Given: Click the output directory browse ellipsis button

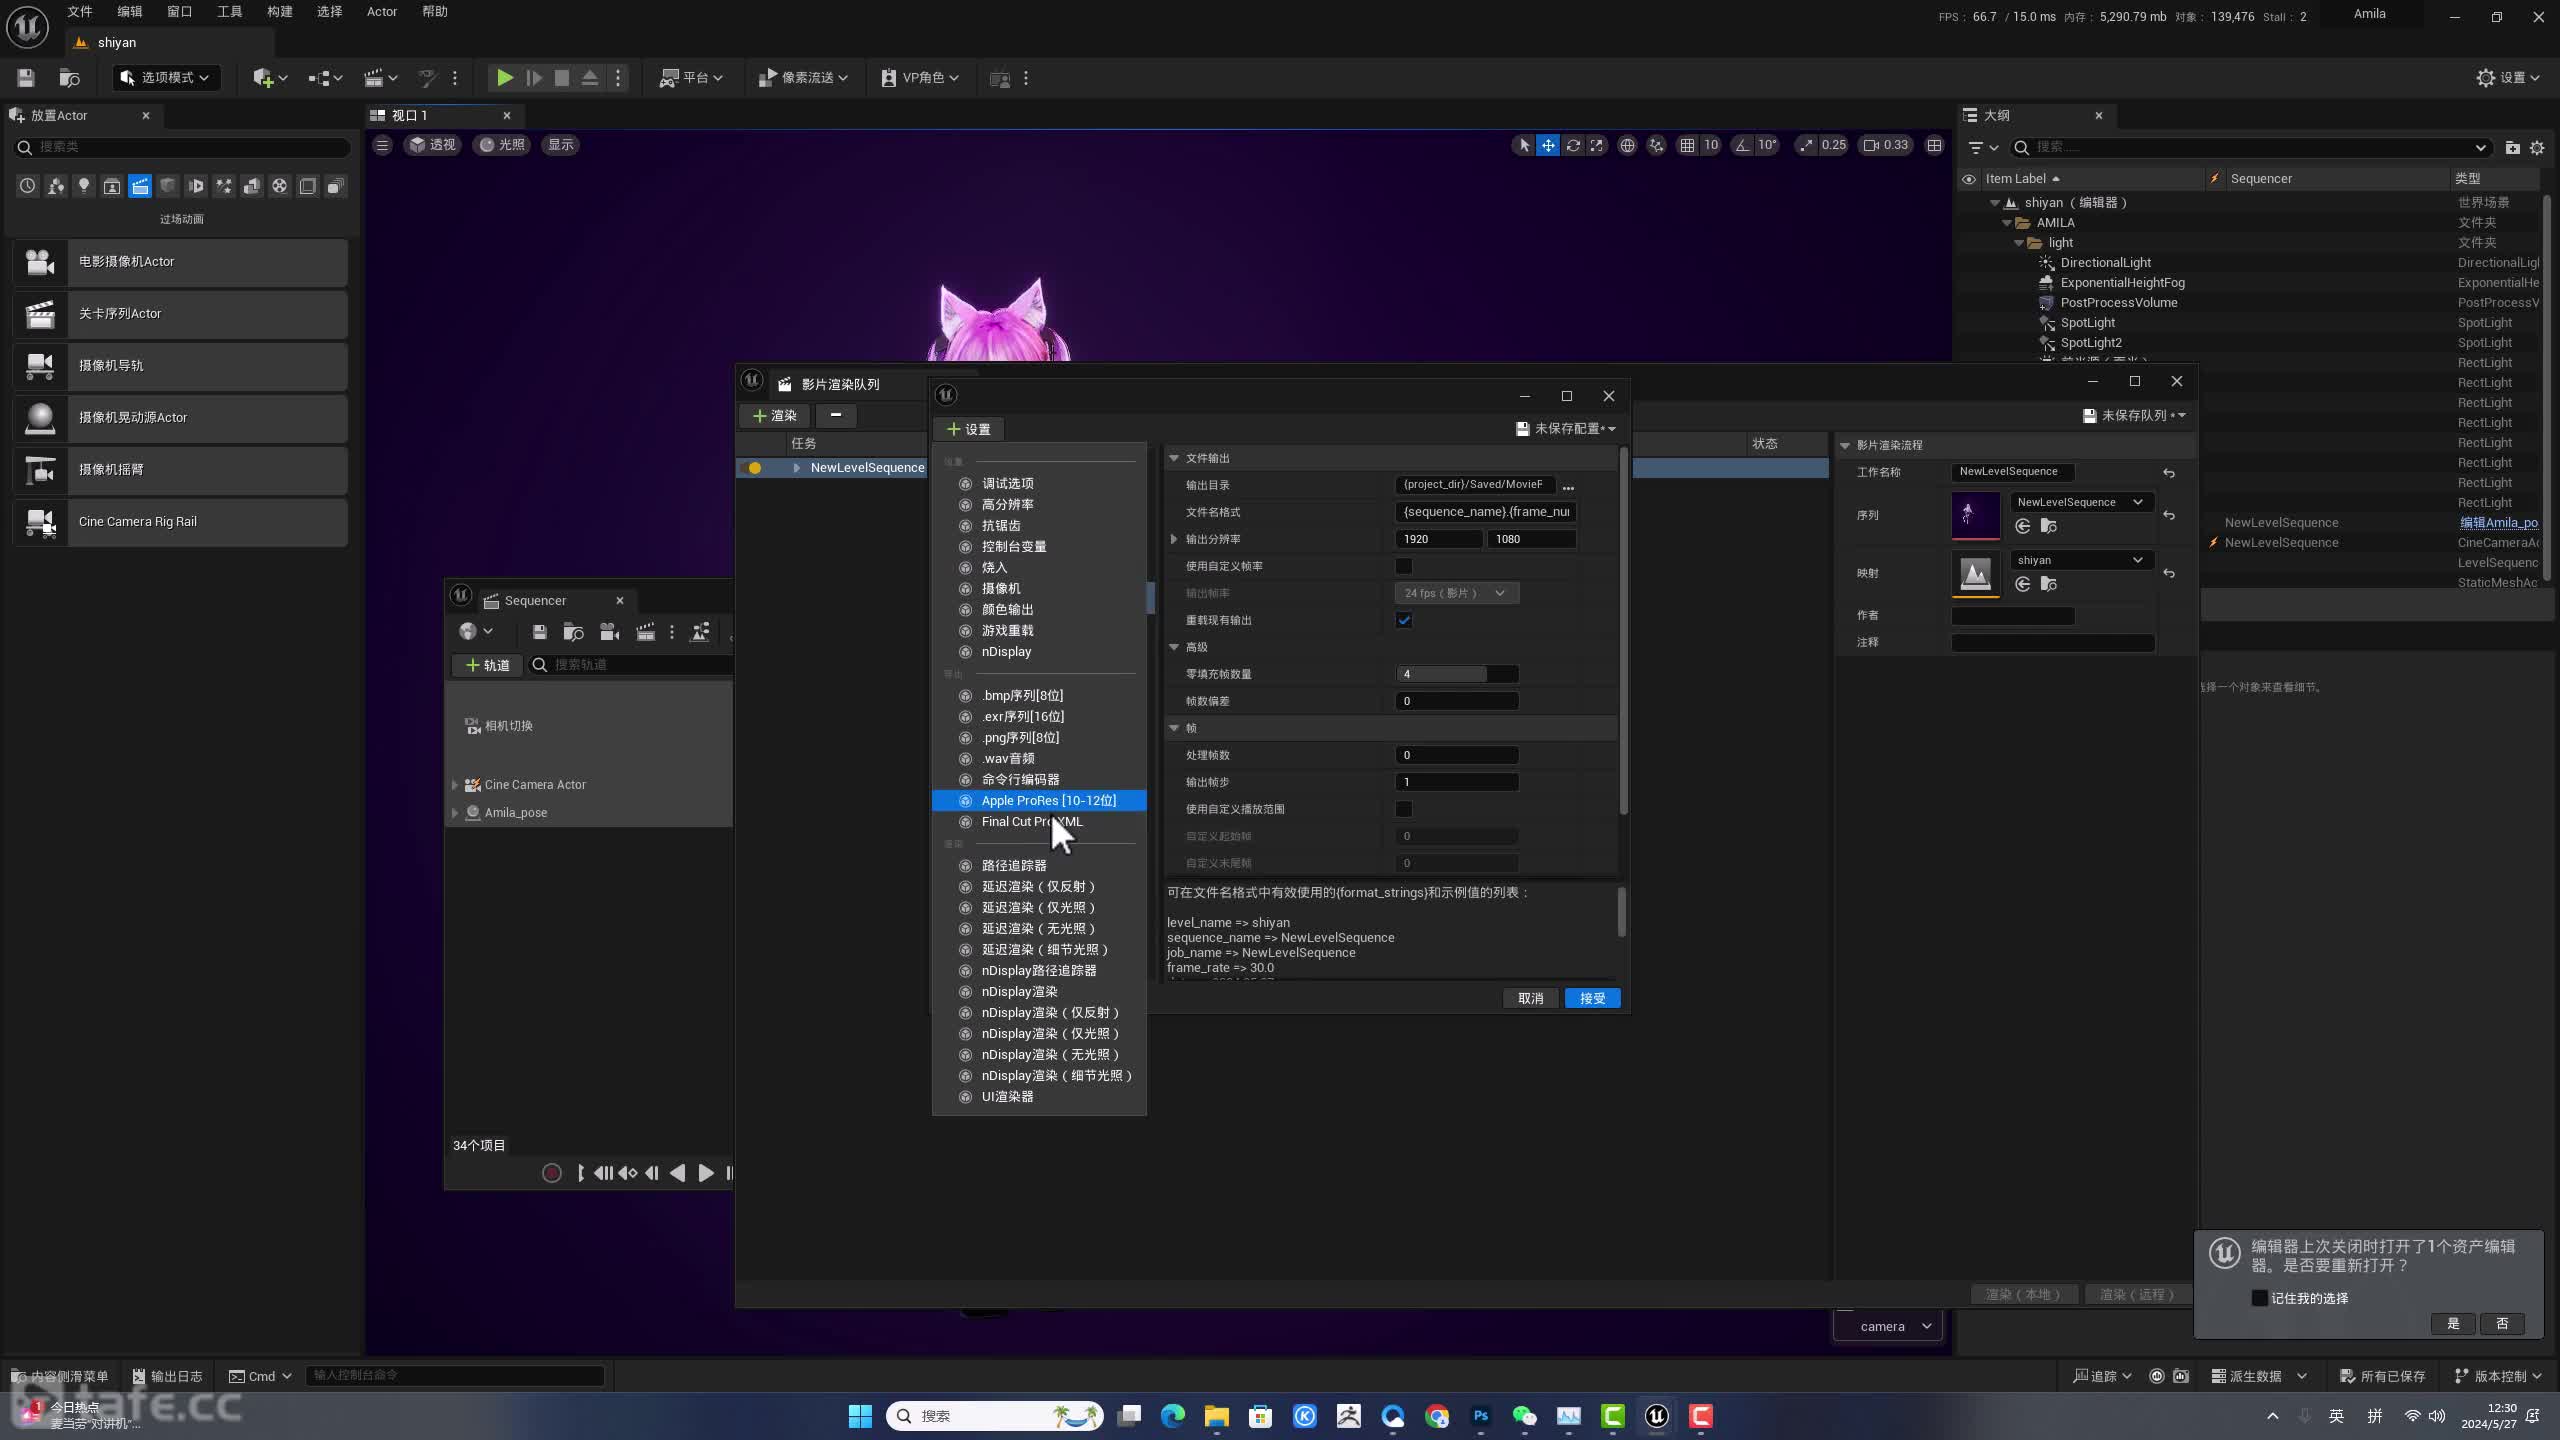Looking at the screenshot, I should pyautogui.click(x=1568, y=486).
